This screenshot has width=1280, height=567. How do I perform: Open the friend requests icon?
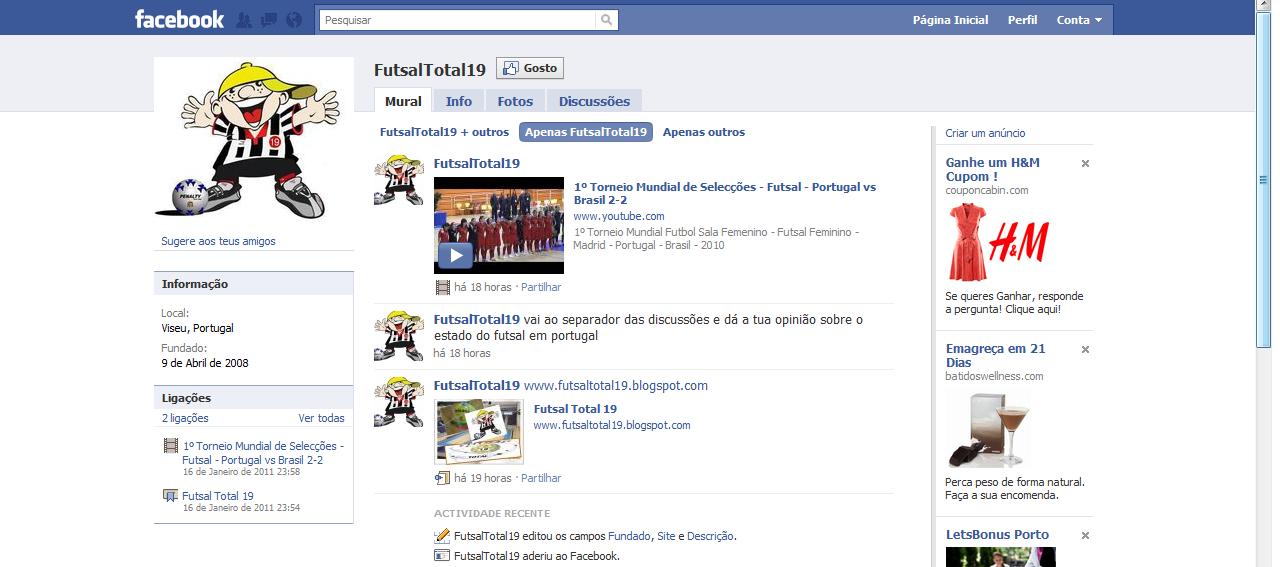[x=244, y=20]
